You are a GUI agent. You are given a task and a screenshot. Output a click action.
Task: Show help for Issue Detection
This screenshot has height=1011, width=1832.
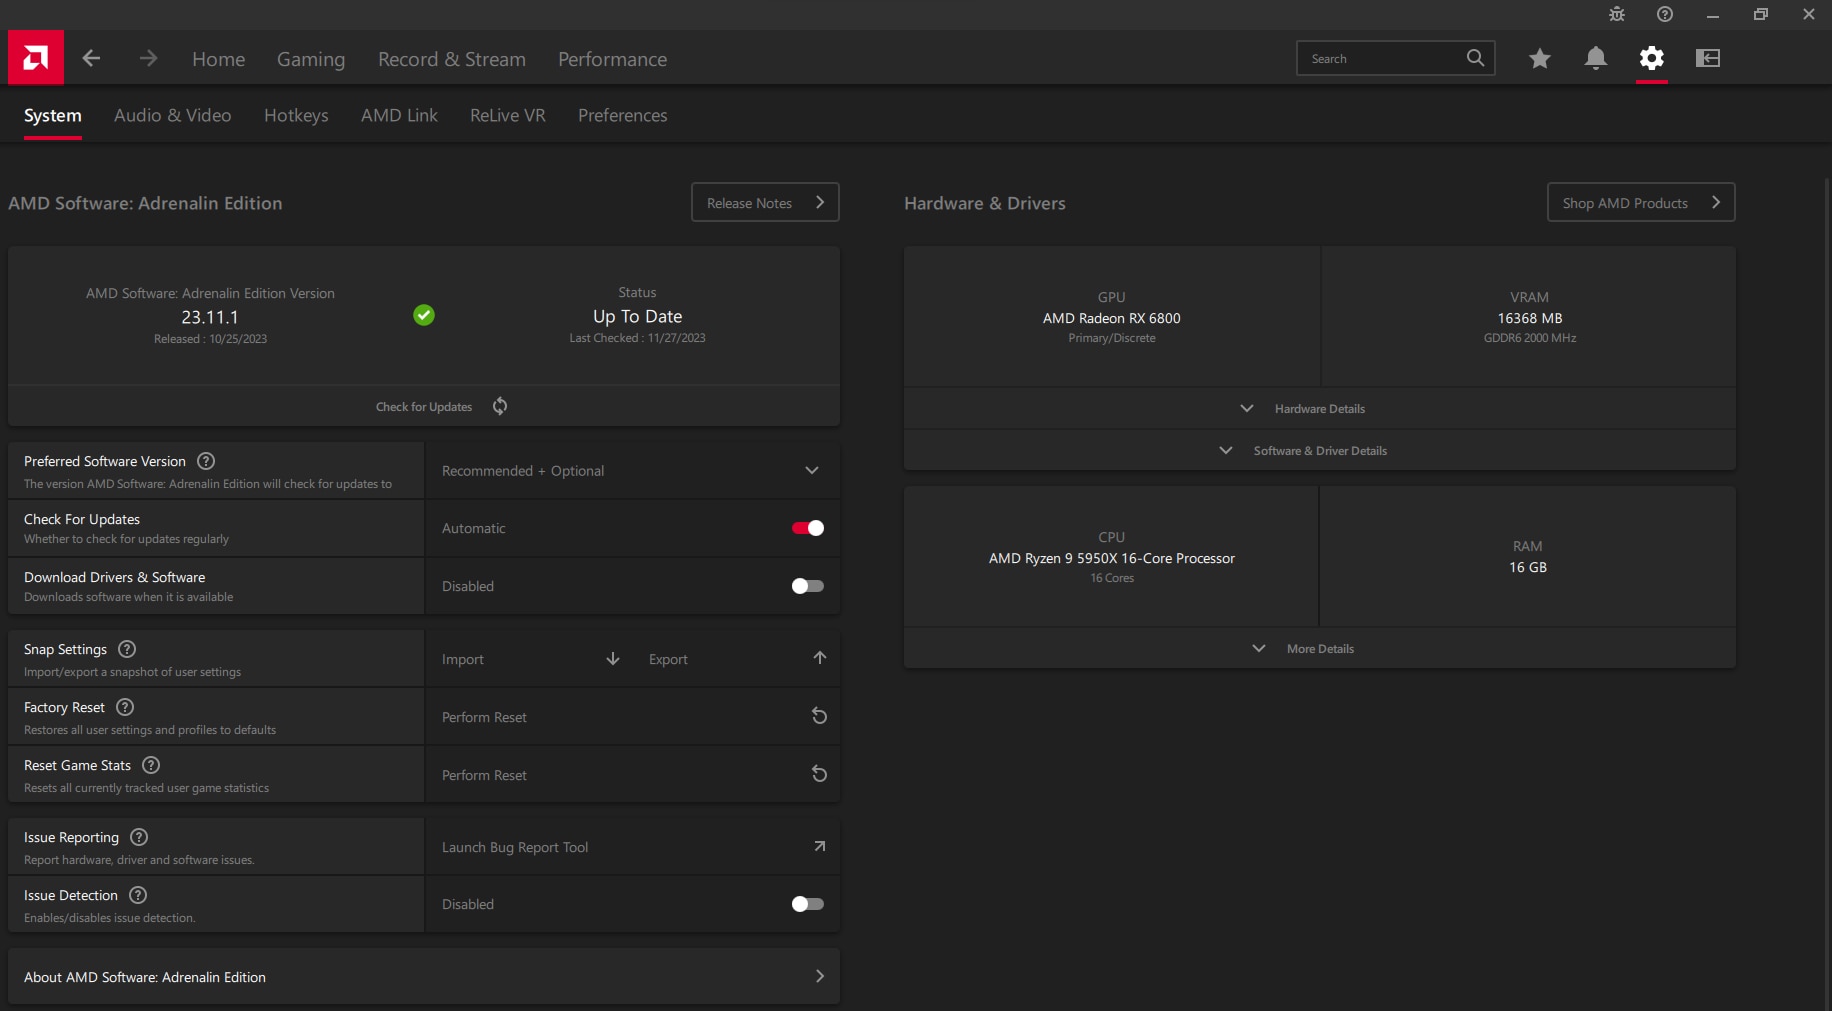pos(138,895)
